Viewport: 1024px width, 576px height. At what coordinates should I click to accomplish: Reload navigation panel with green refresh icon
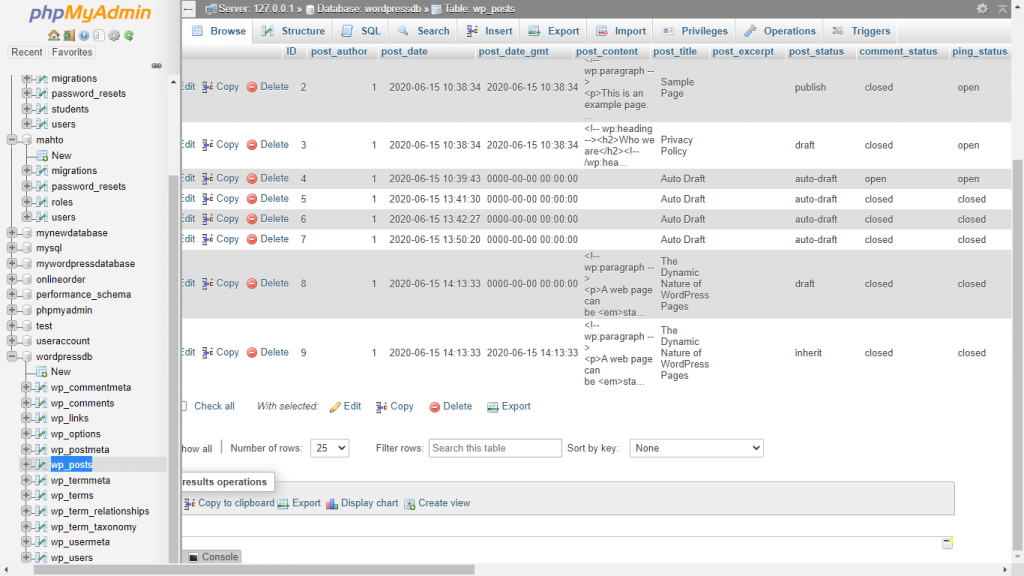[x=129, y=36]
